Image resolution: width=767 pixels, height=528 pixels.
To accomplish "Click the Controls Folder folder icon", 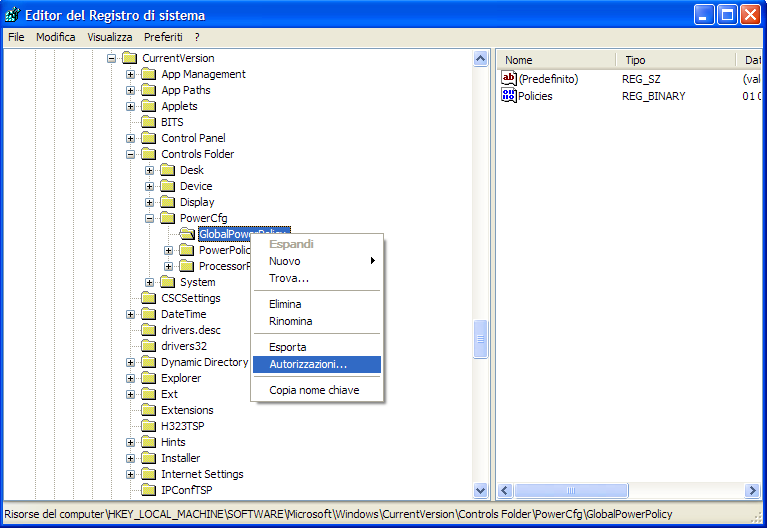I will [149, 154].
